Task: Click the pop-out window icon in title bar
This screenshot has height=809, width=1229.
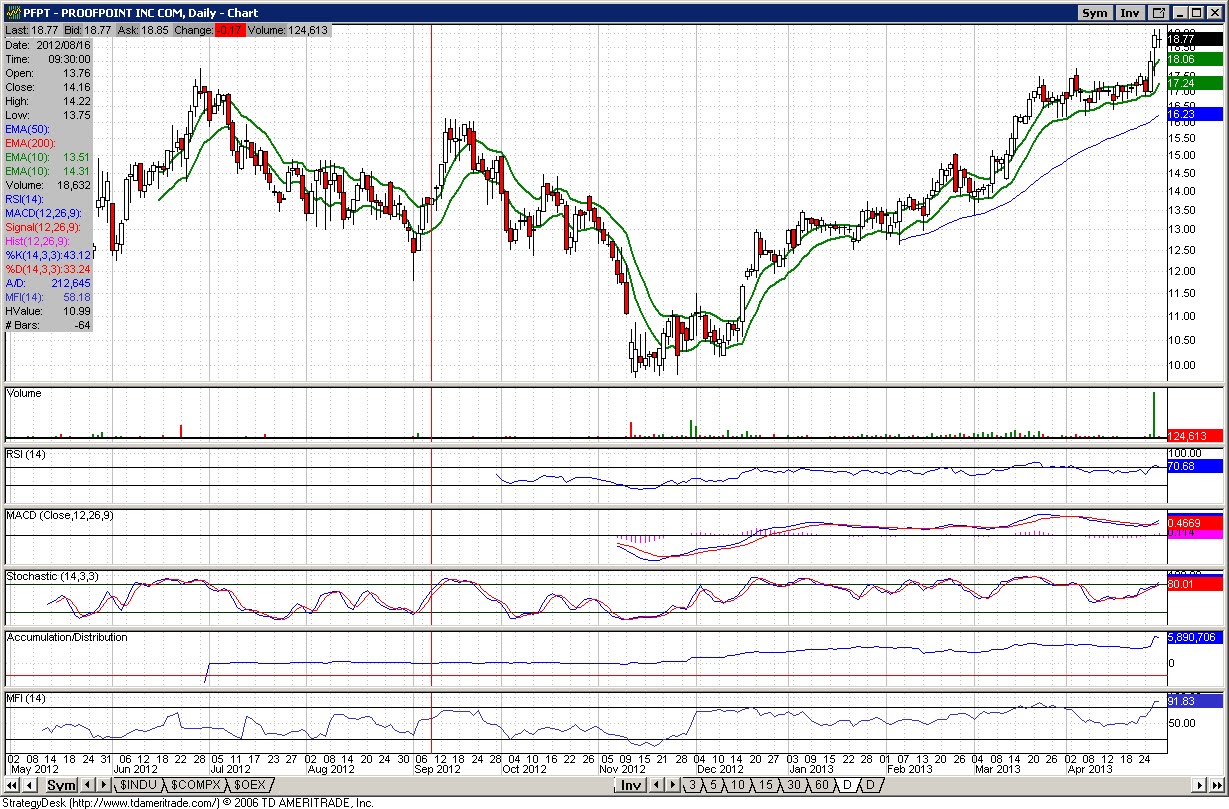Action: pyautogui.click(x=1159, y=13)
